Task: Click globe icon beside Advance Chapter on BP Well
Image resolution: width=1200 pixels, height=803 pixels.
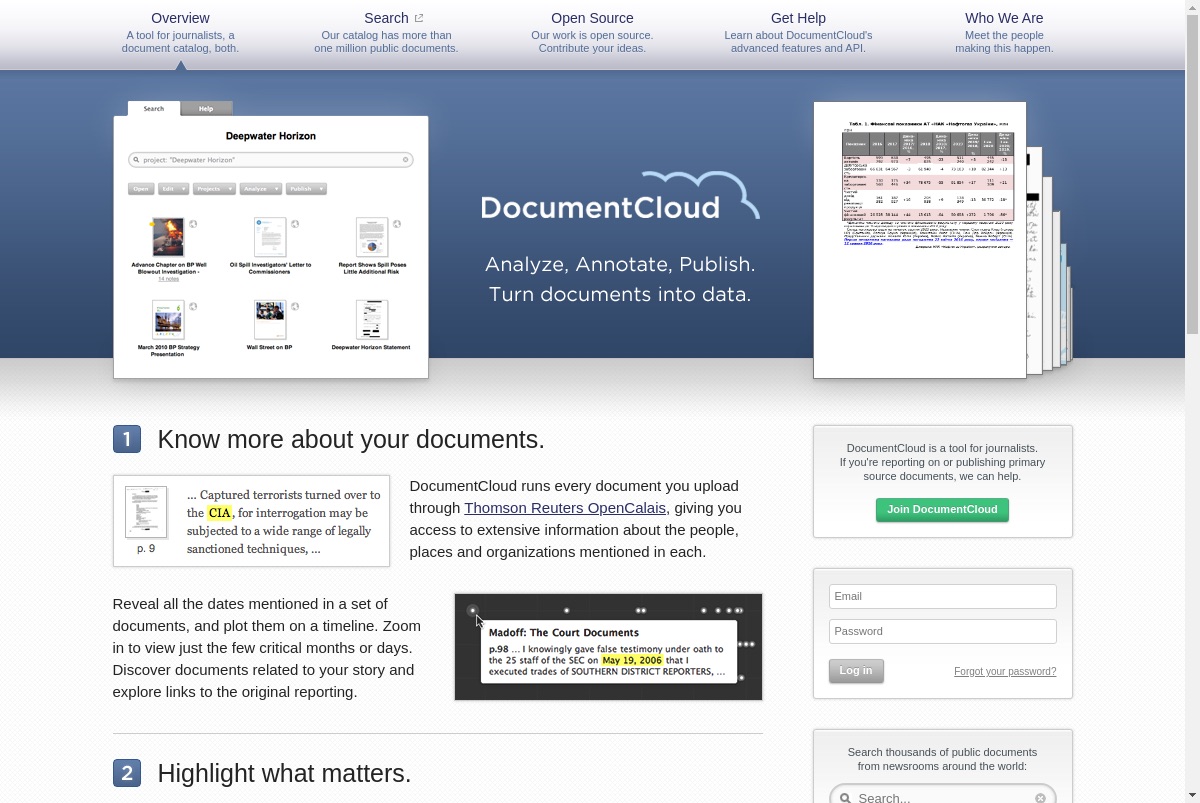Action: 194,224
